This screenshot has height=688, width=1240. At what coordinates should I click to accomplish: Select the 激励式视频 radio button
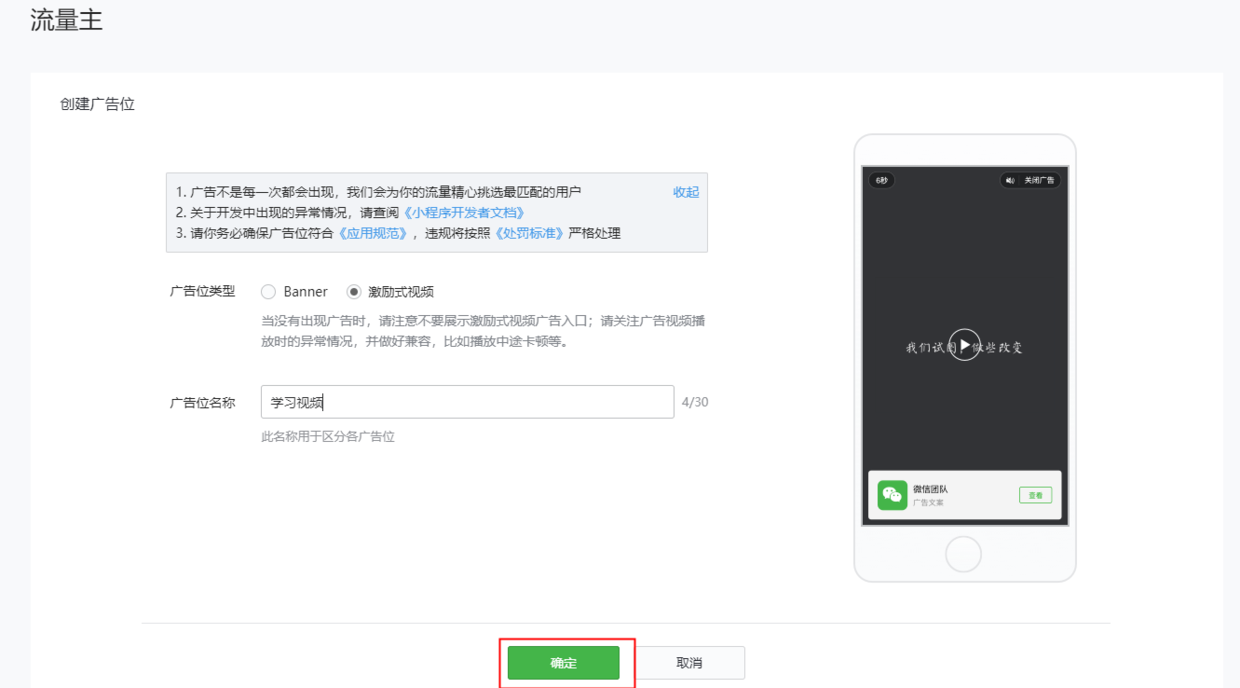pyautogui.click(x=353, y=292)
